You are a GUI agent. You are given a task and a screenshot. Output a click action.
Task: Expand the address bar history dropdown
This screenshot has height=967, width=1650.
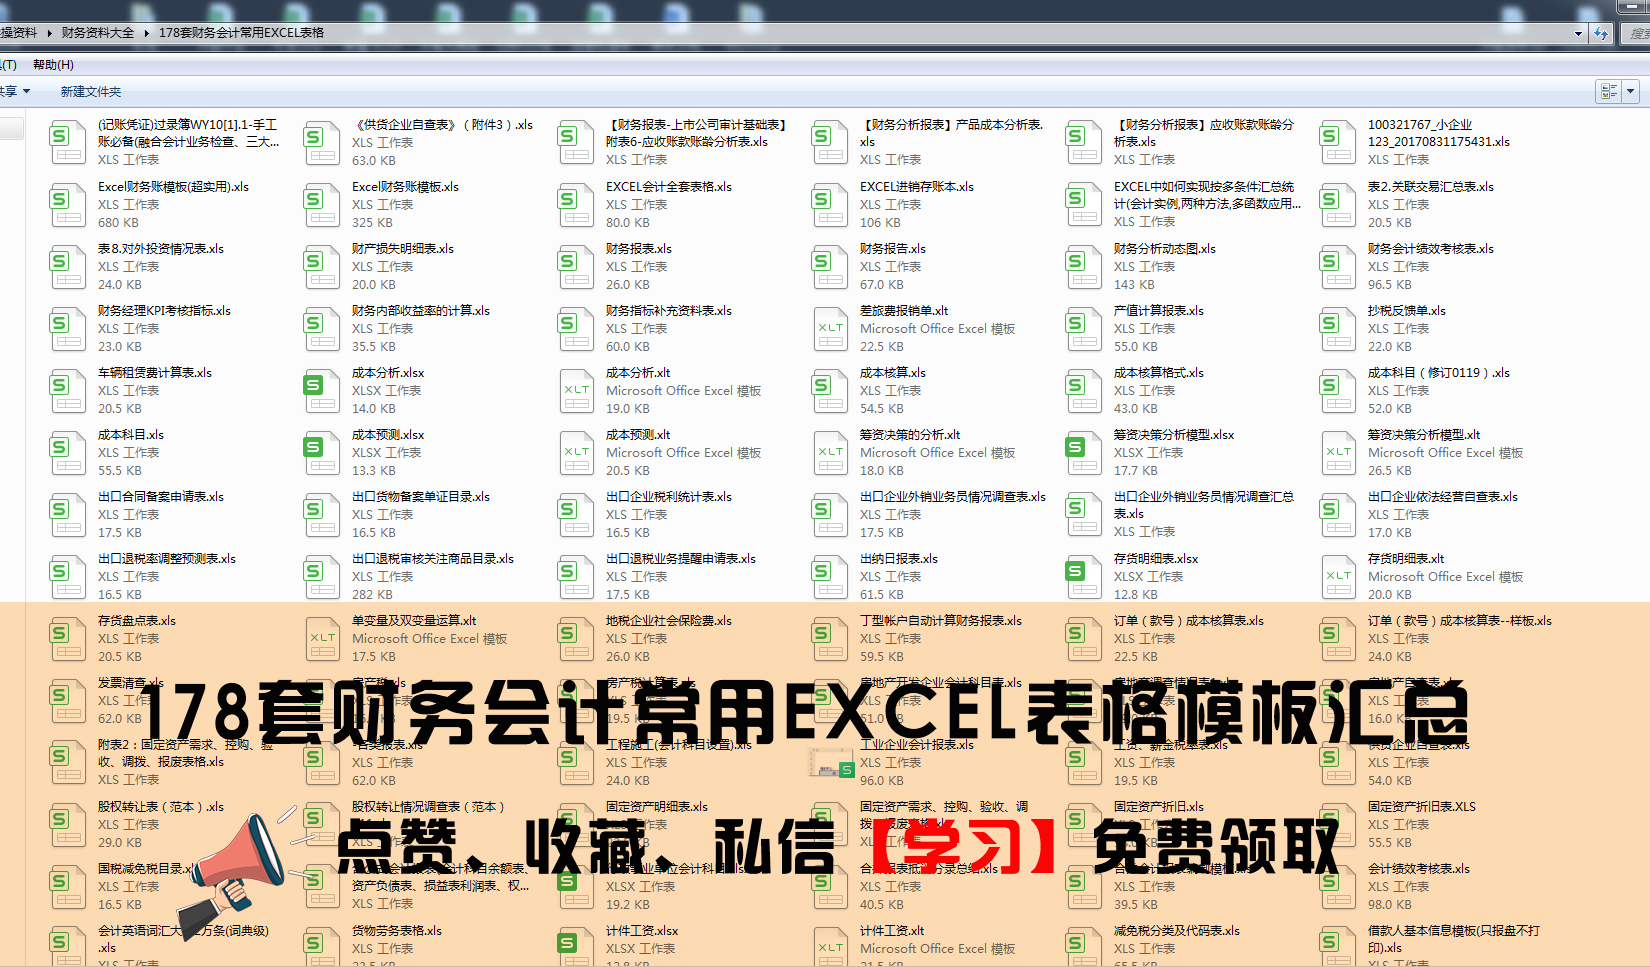coord(1578,33)
